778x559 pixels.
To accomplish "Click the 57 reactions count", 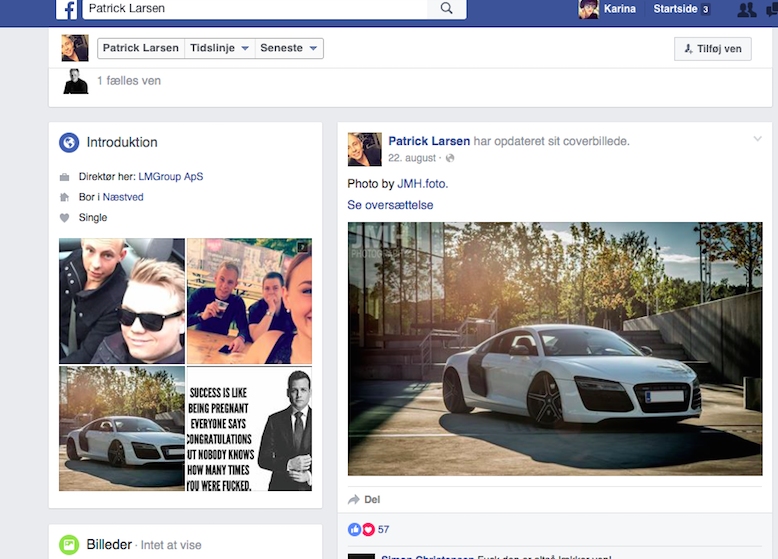I will coord(384,530).
